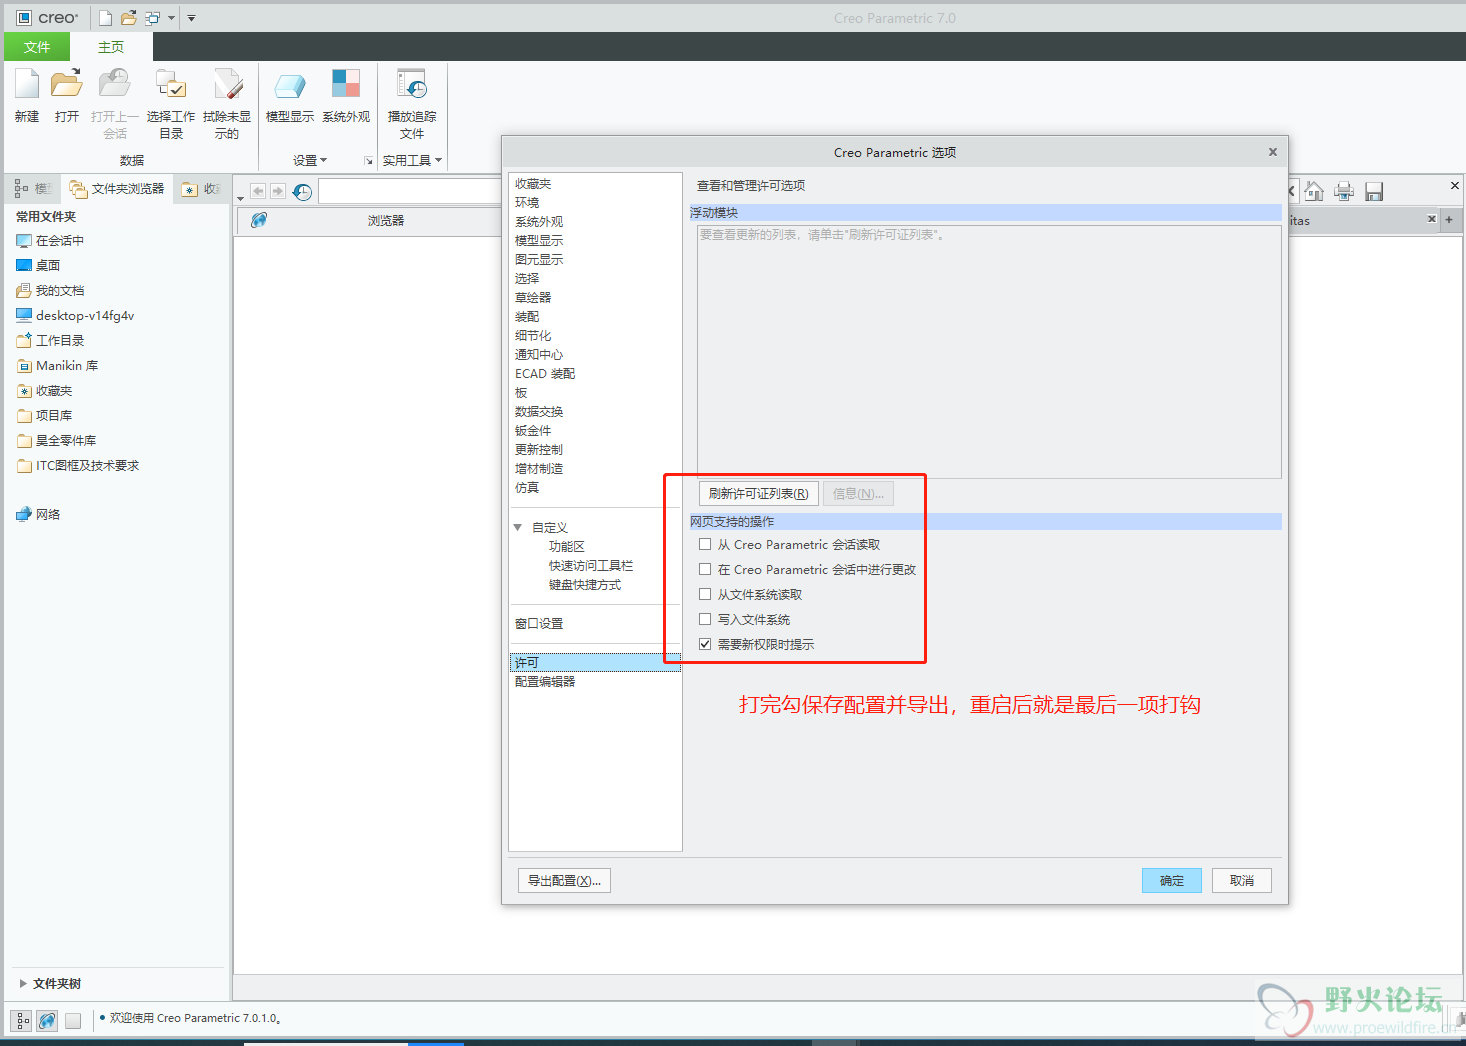
Task: Open 工作目录 in common folders
Action: click(x=50, y=340)
